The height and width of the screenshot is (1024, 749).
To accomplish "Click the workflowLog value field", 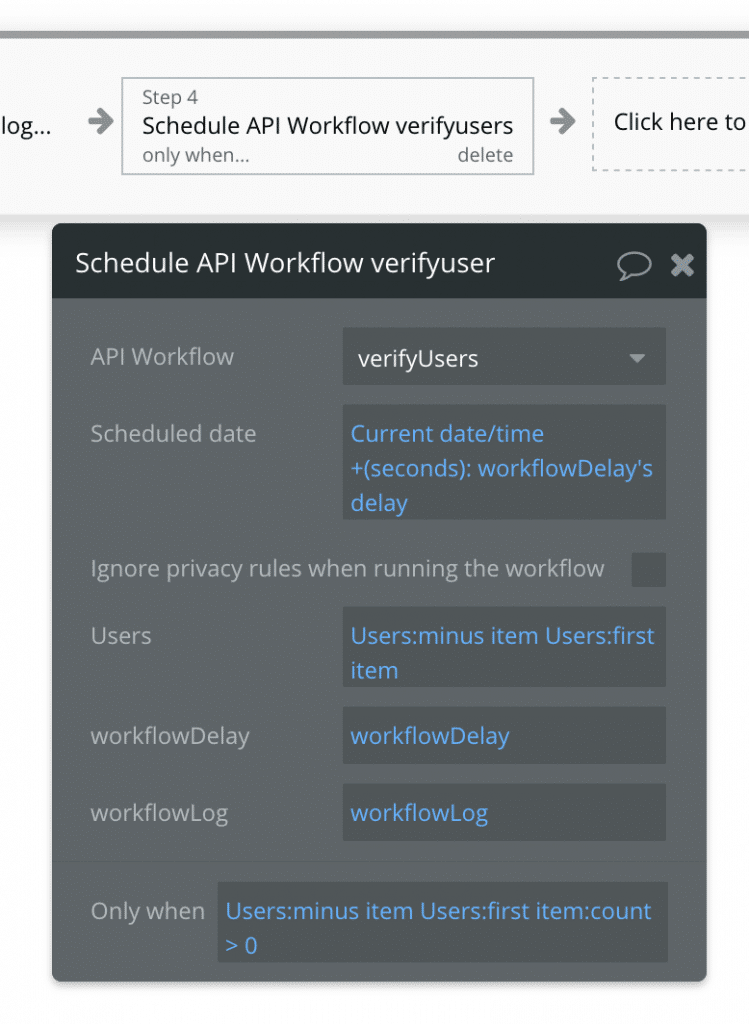I will click(504, 812).
